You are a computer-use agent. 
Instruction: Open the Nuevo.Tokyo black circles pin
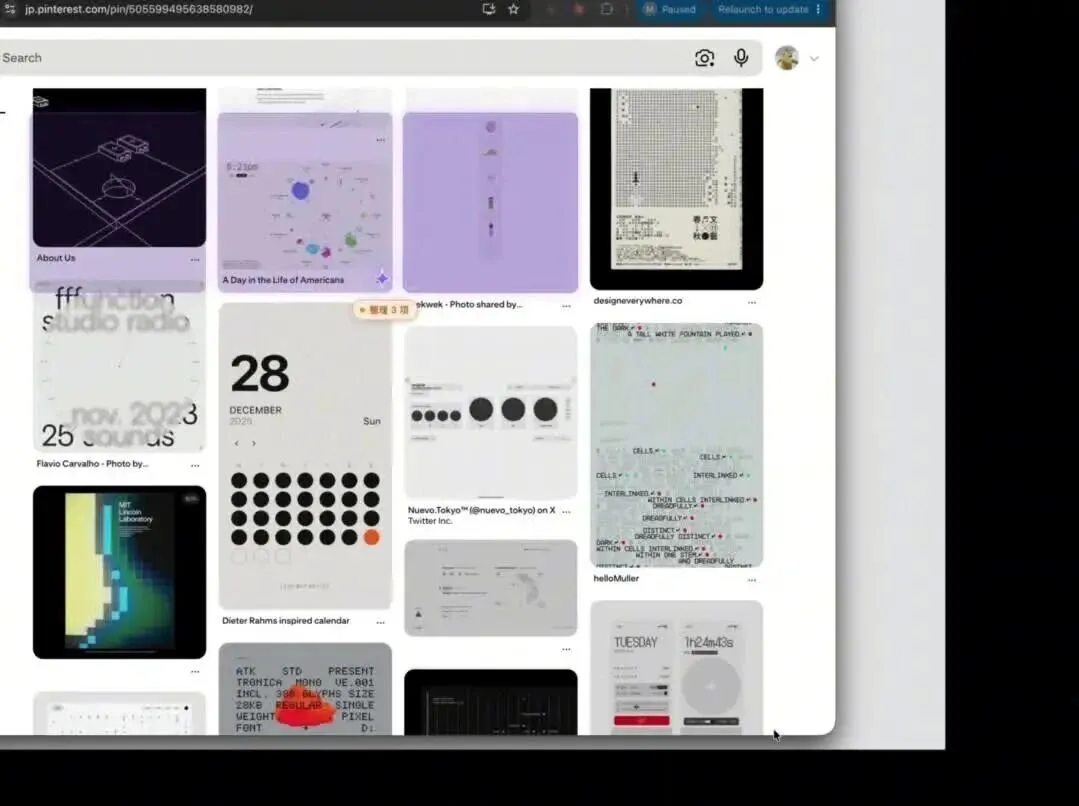(491, 412)
